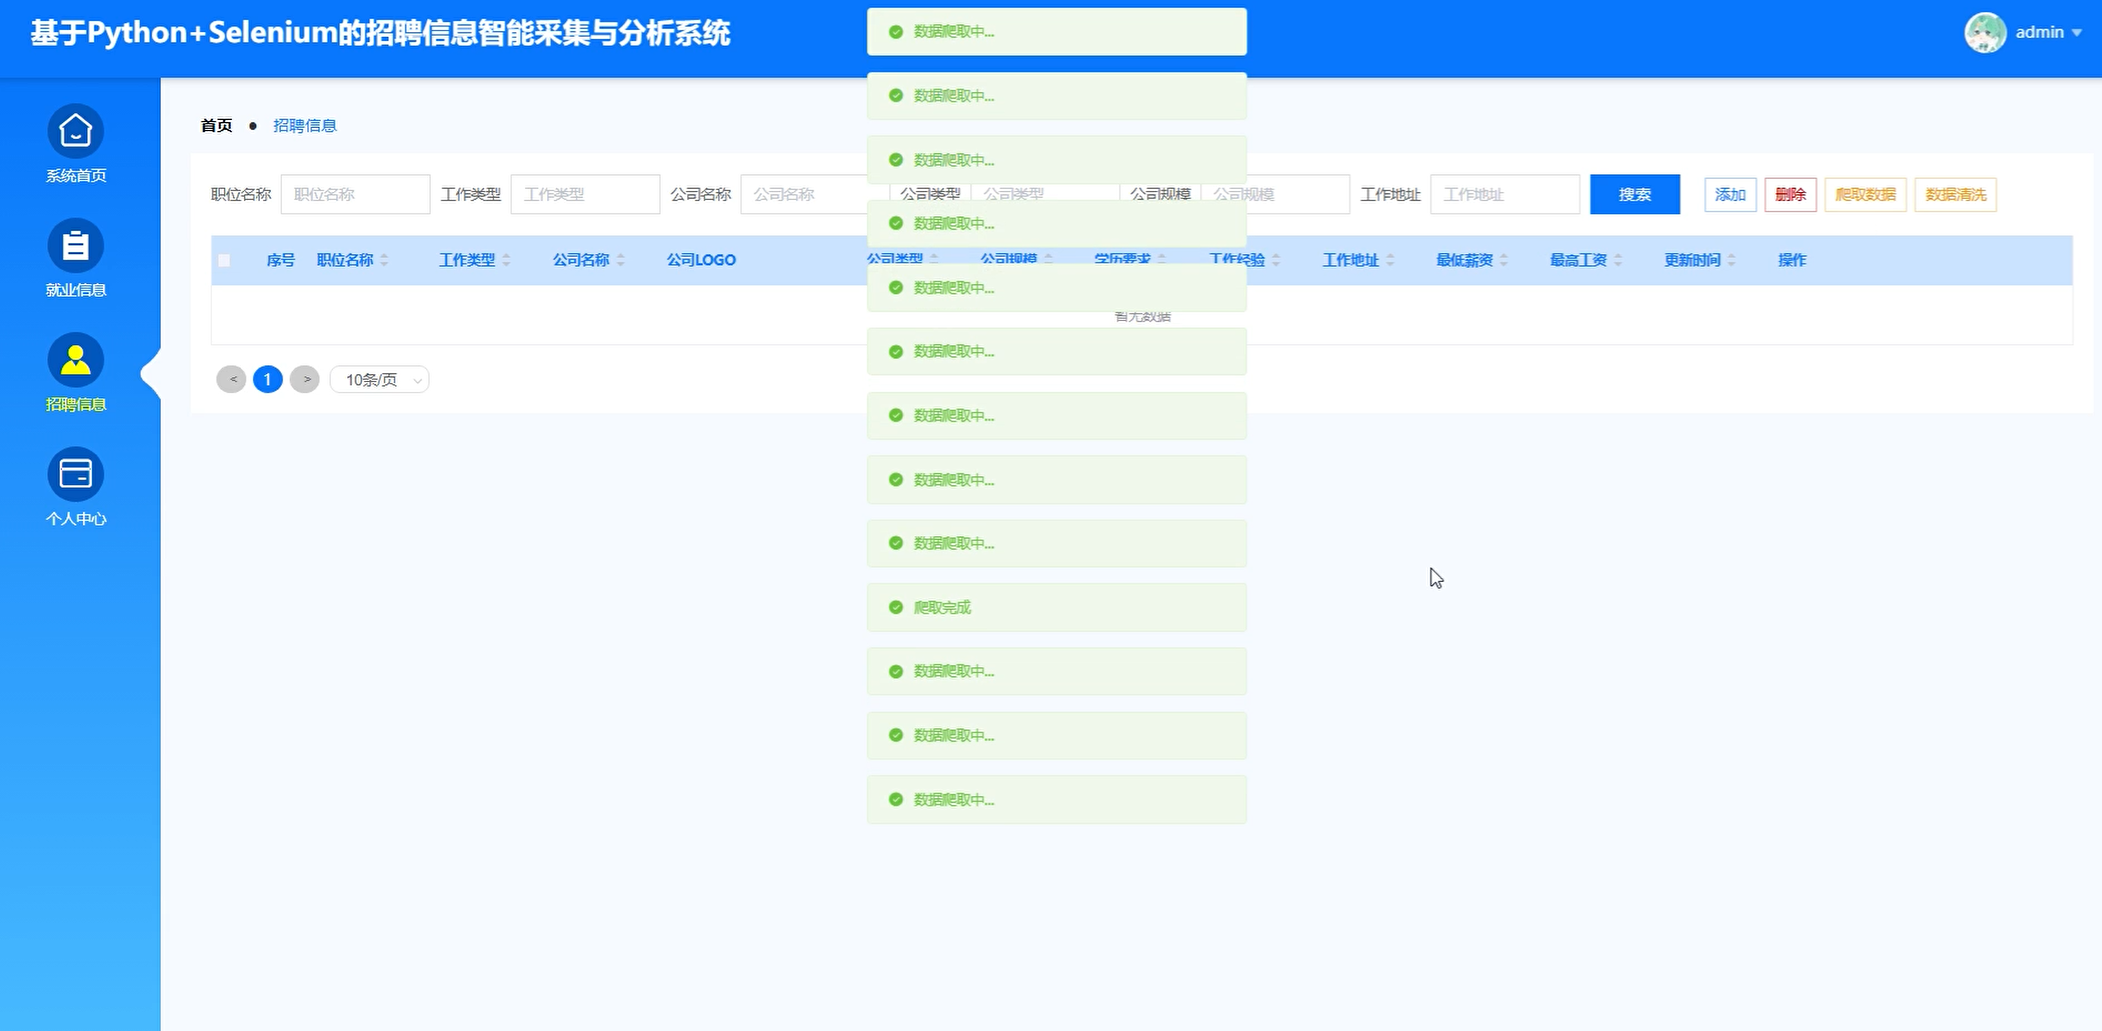2102x1031 pixels.
Task: Click the 数据清洗 action button
Action: [x=1956, y=194]
